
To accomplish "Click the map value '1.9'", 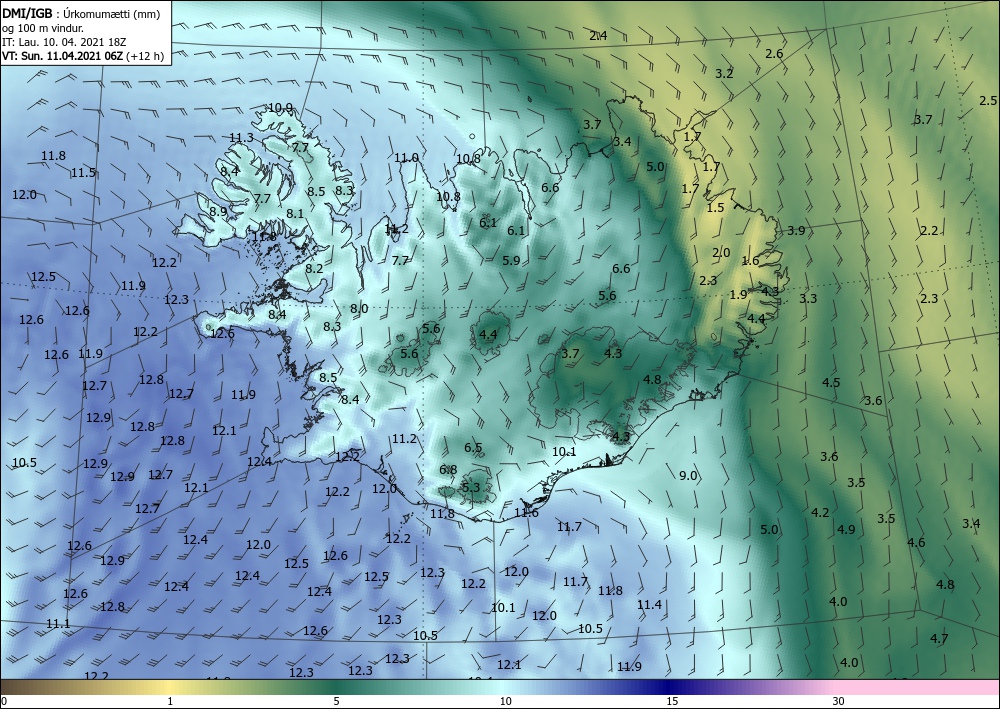I will click(x=738, y=295).
